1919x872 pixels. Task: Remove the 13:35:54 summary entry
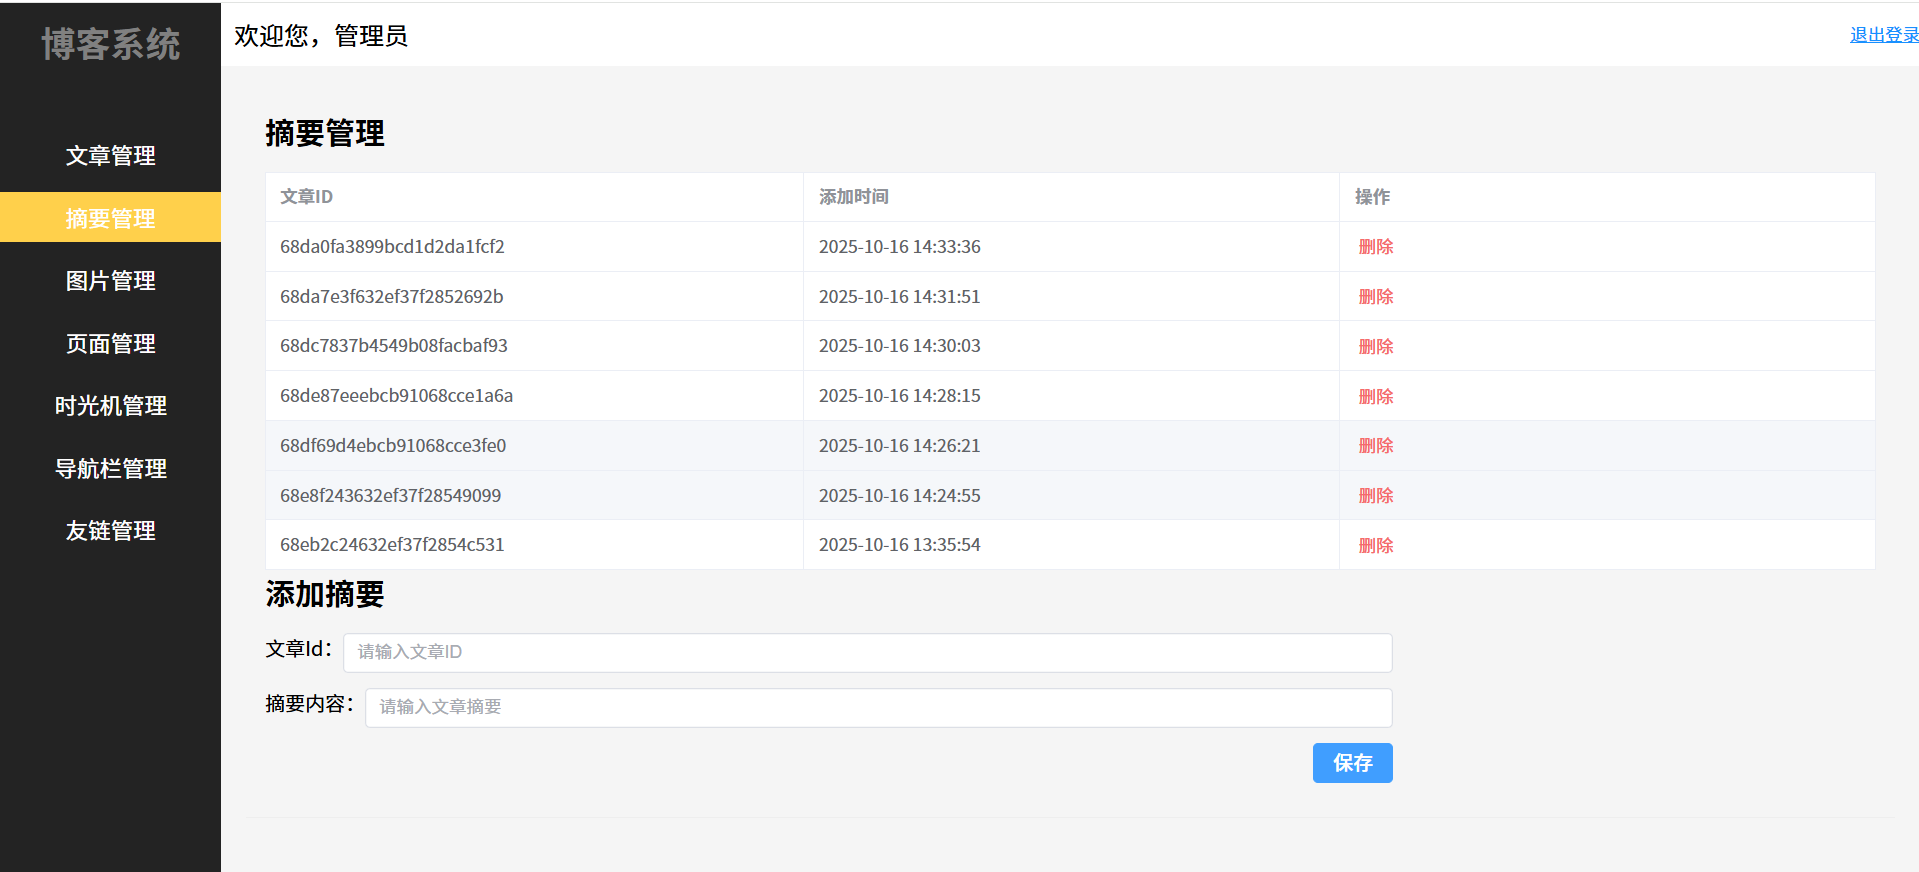coord(1375,546)
